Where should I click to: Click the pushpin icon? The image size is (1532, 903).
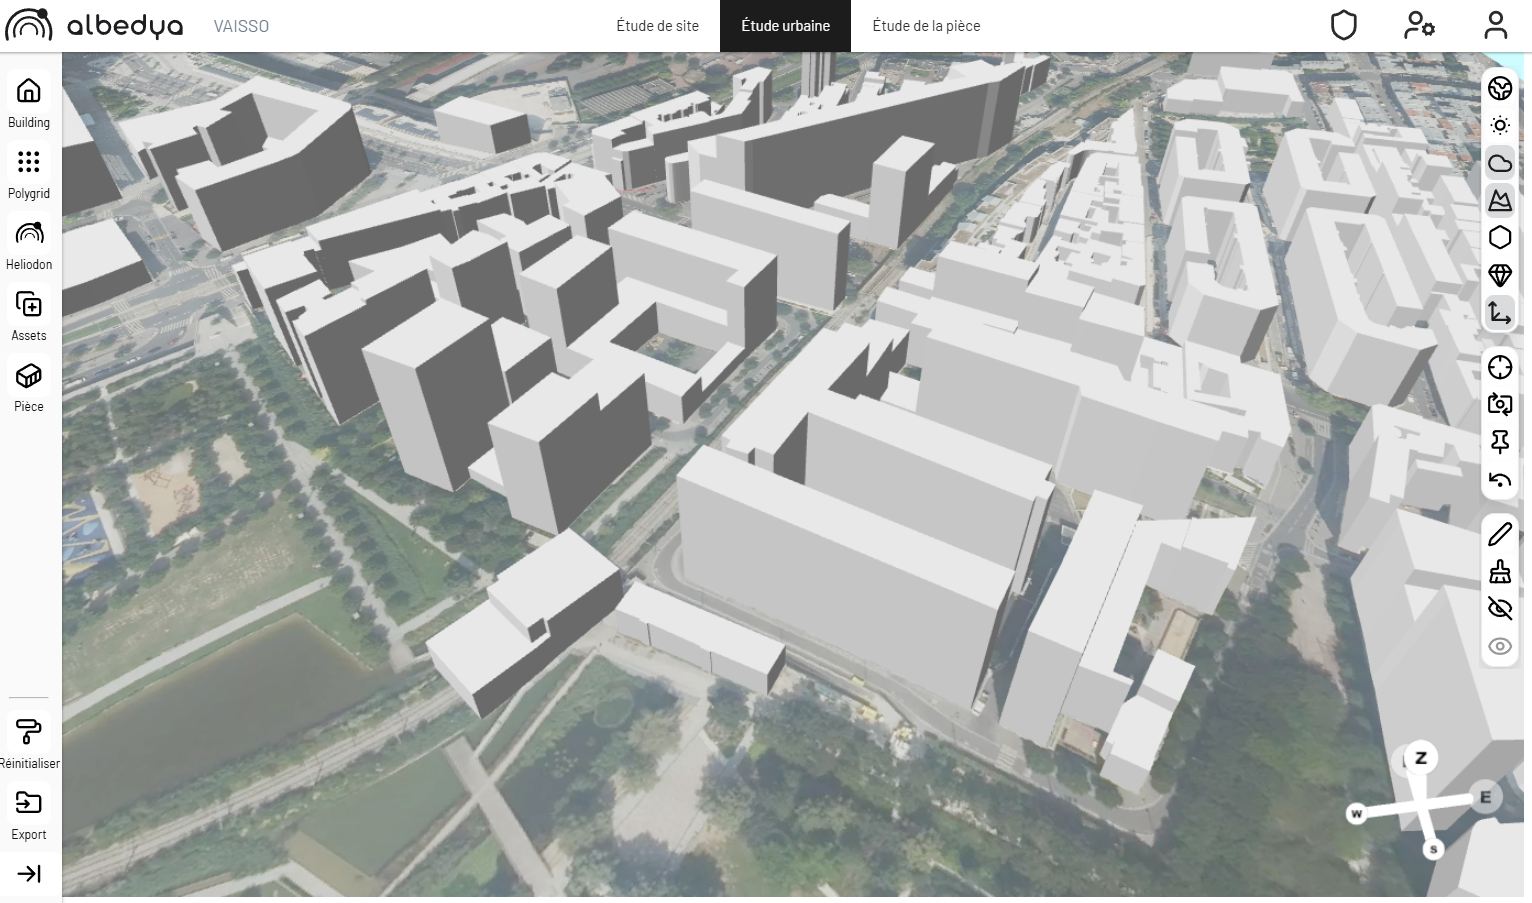(x=1500, y=442)
